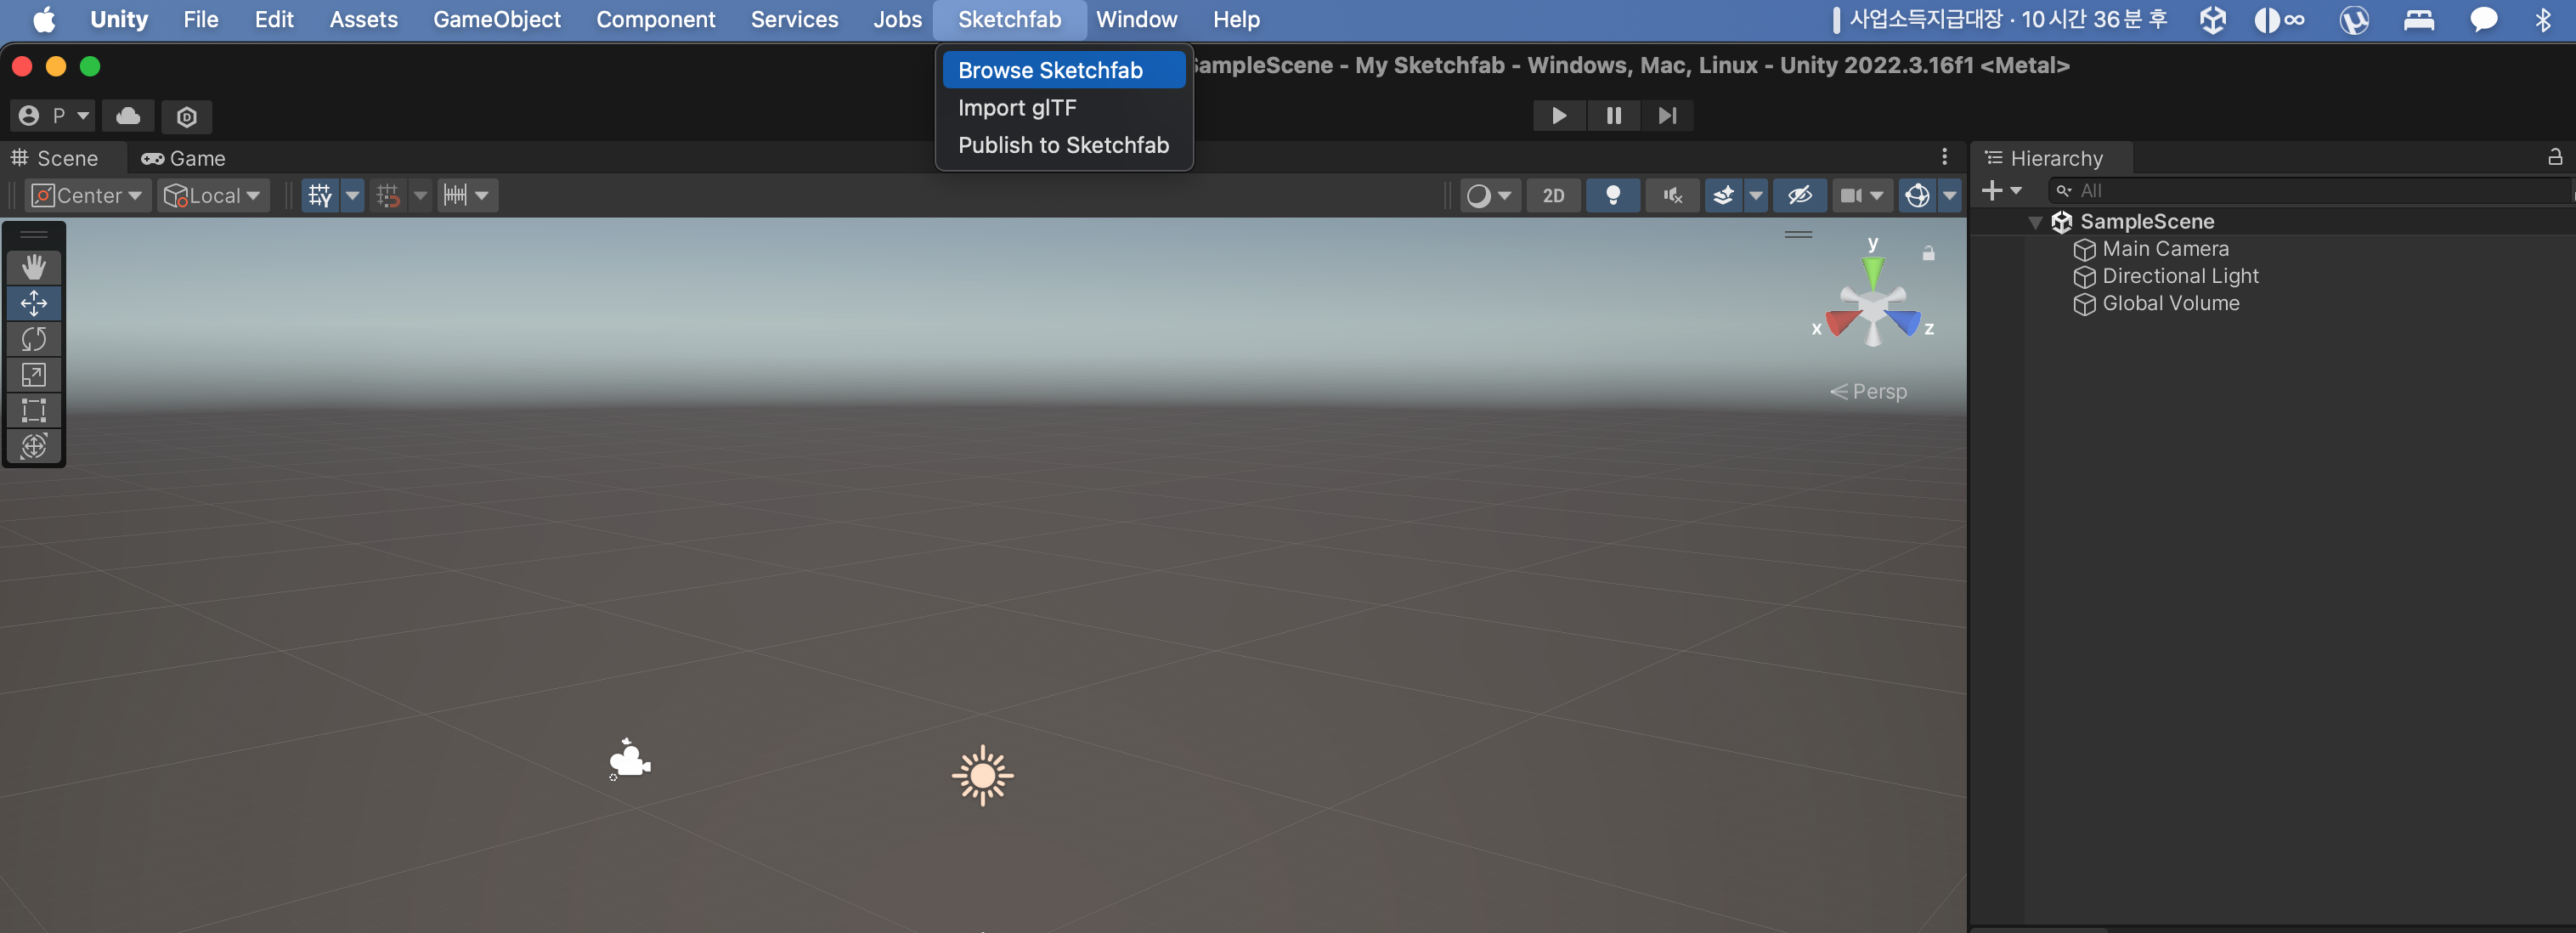
Task: Start Play mode
Action: pyautogui.click(x=1558, y=116)
